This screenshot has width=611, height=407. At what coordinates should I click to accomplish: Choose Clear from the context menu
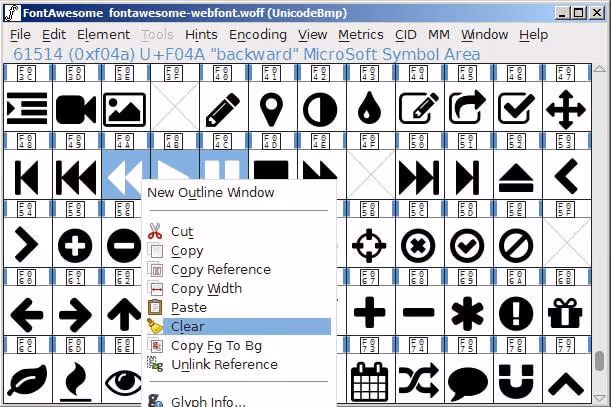click(x=238, y=326)
